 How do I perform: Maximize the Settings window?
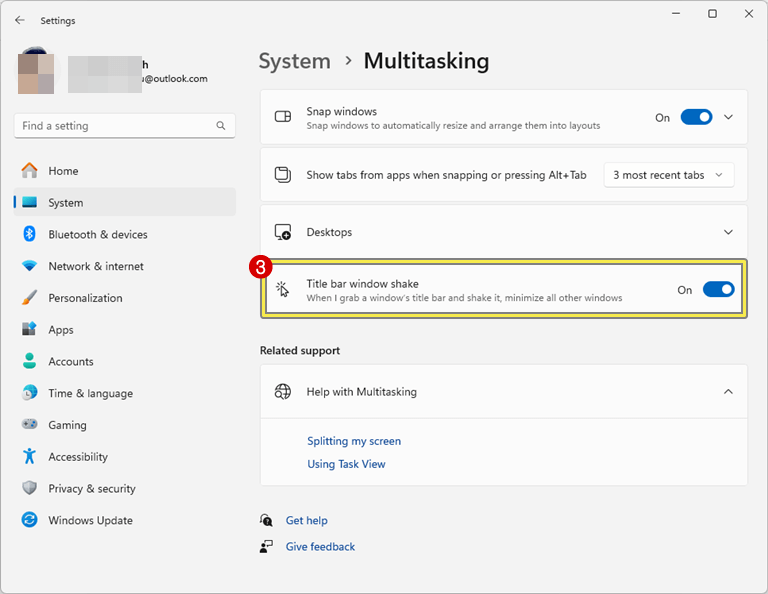point(712,13)
